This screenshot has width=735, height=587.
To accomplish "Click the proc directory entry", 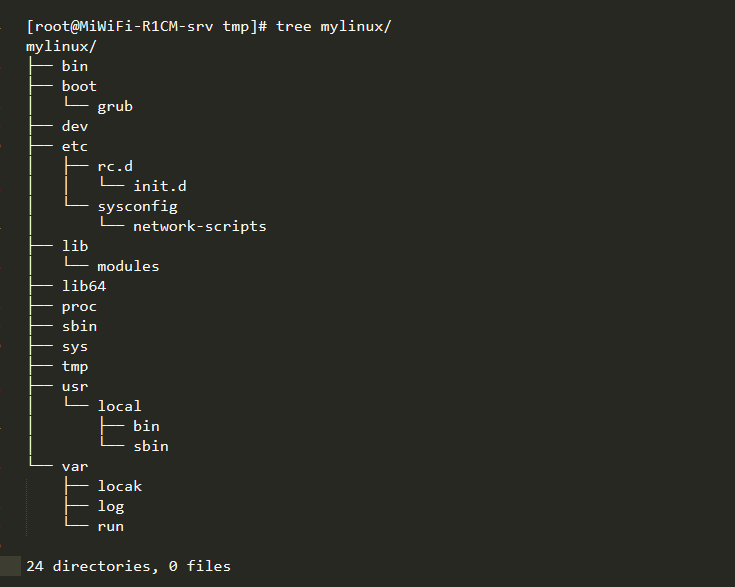I will 79,307.
